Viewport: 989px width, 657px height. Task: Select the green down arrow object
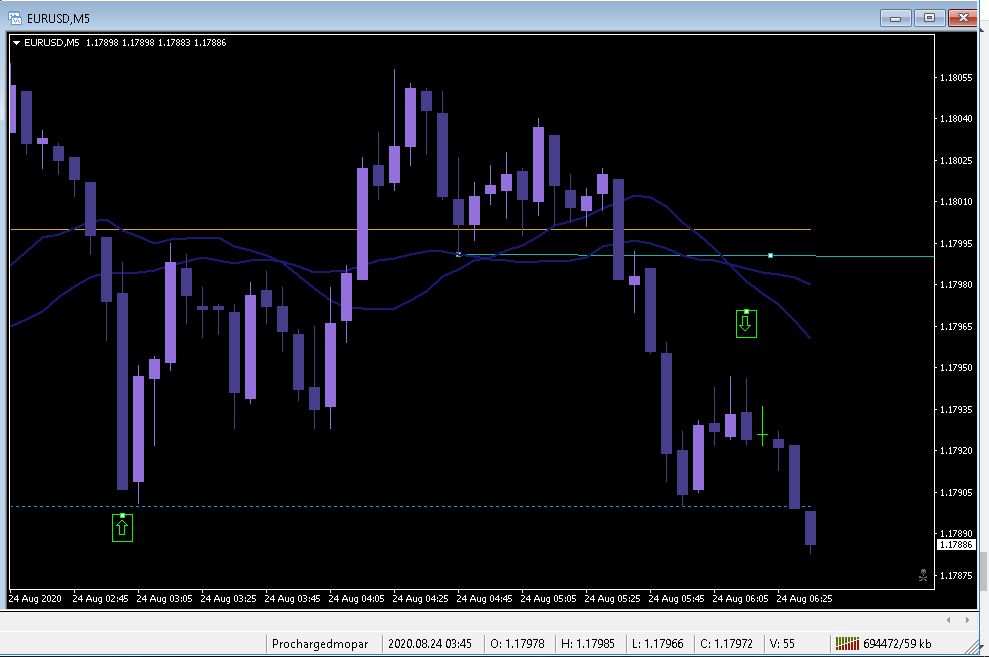pos(746,323)
